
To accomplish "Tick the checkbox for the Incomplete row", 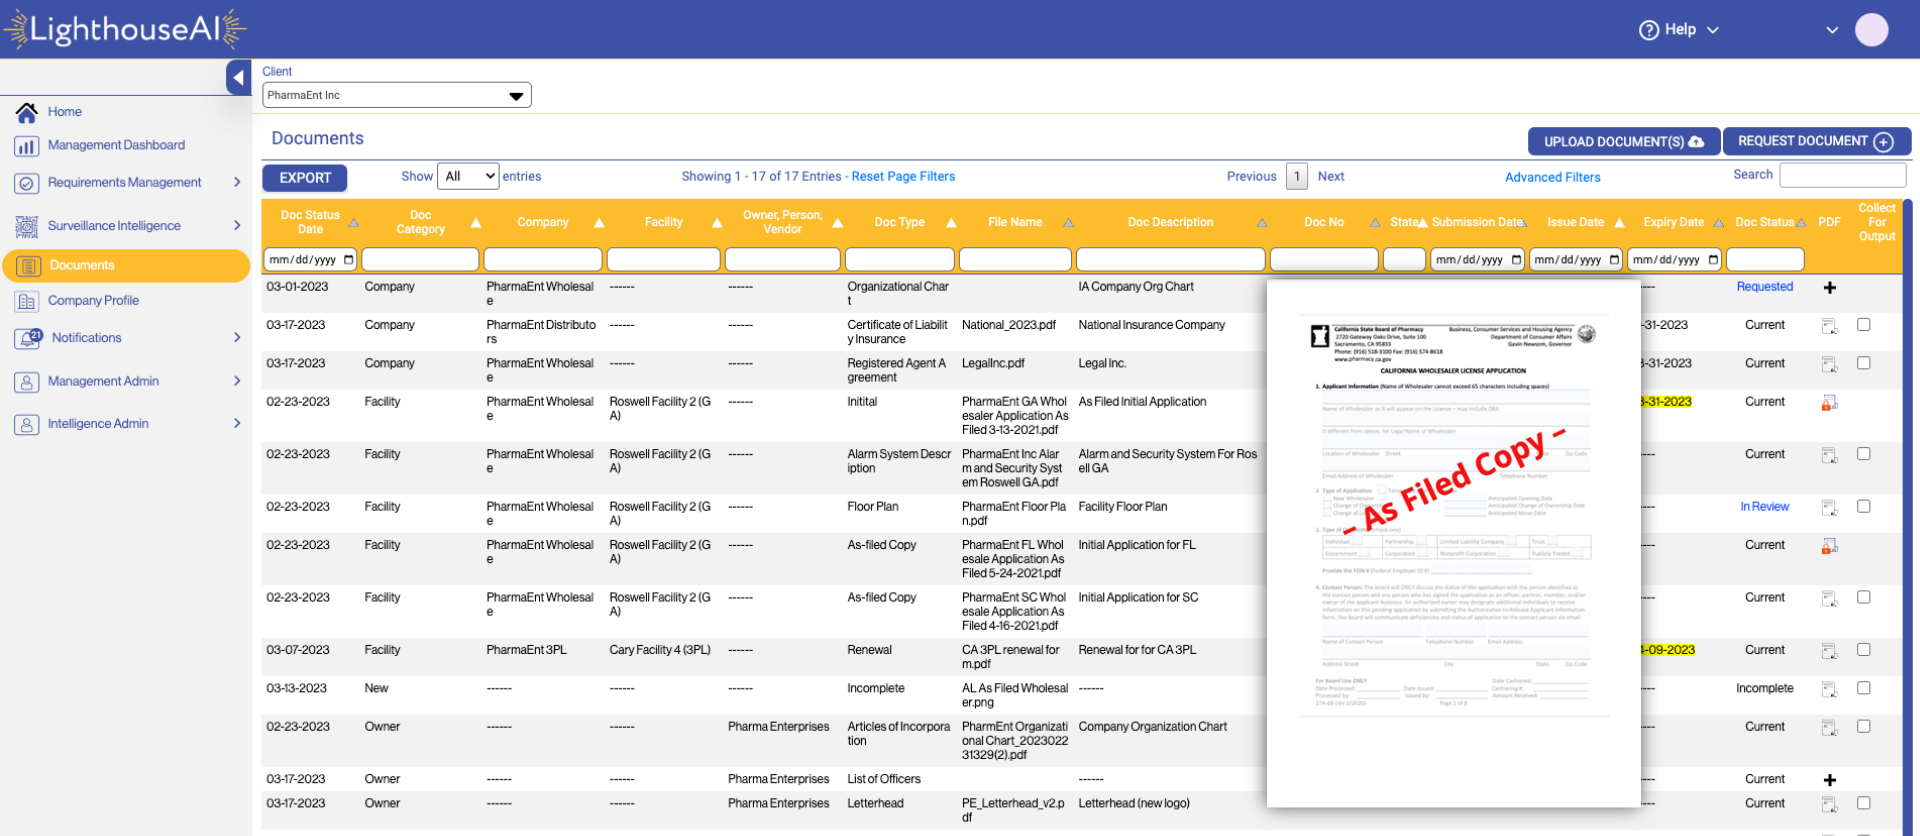I will 1864,688.
